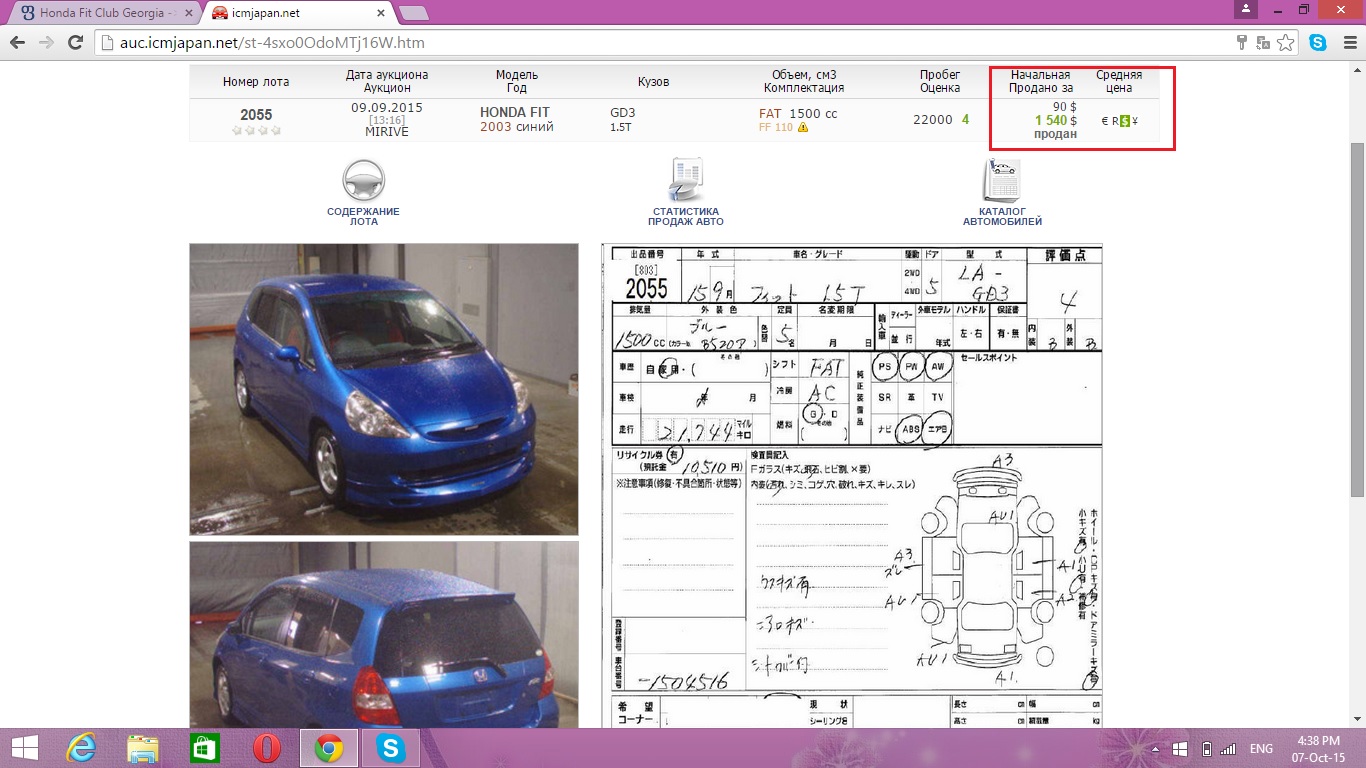Open the ENG input language selector
This screenshot has width=1366, height=768.
click(x=1261, y=749)
